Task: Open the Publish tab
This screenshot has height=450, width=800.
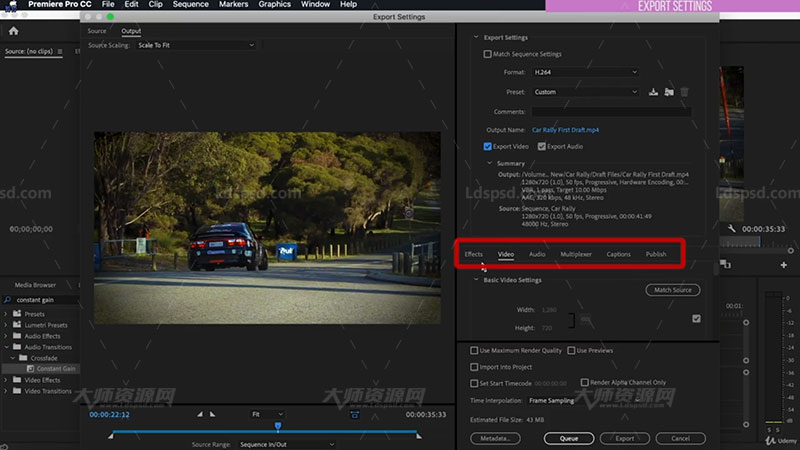Action: tap(656, 254)
